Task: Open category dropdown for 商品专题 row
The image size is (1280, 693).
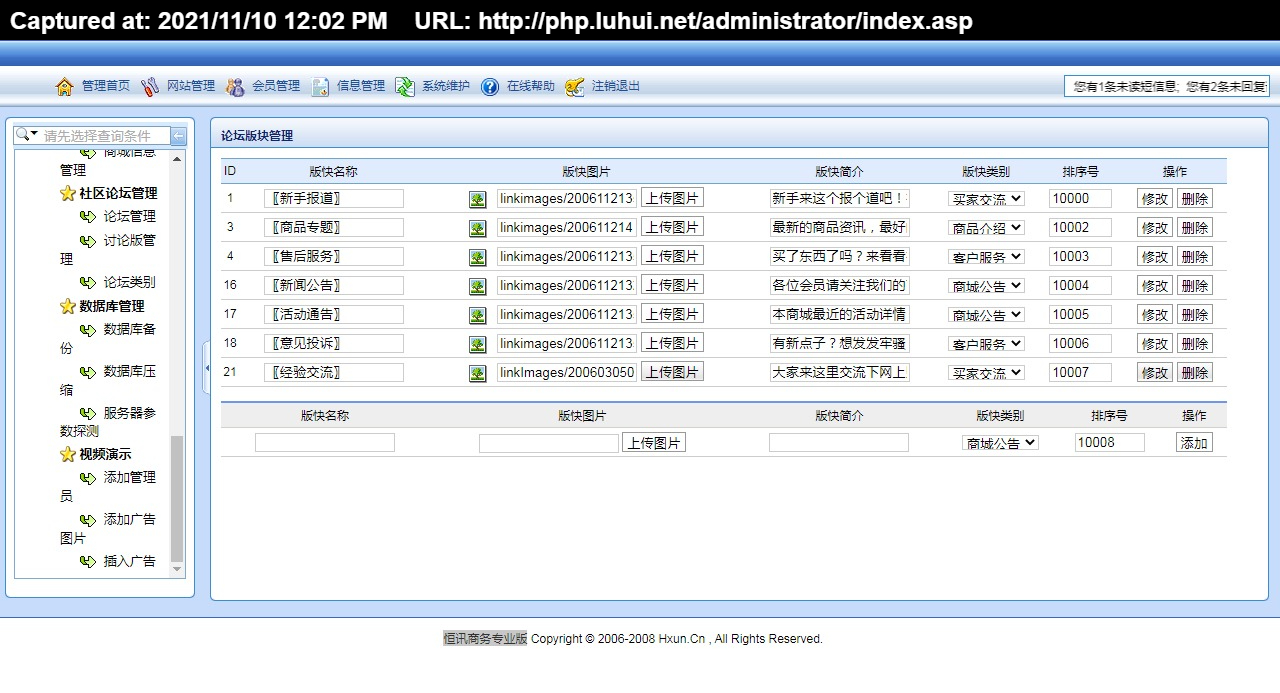Action: coord(986,228)
